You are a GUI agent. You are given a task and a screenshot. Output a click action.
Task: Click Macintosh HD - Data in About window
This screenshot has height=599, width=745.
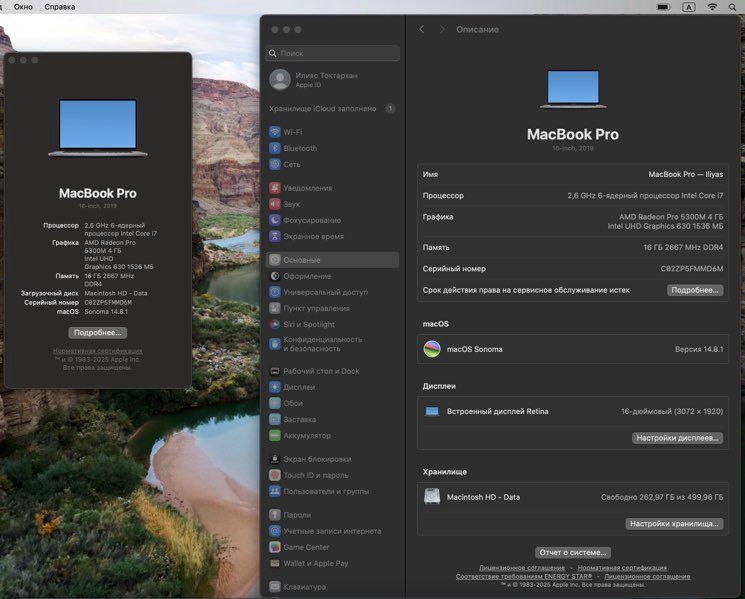pos(116,294)
